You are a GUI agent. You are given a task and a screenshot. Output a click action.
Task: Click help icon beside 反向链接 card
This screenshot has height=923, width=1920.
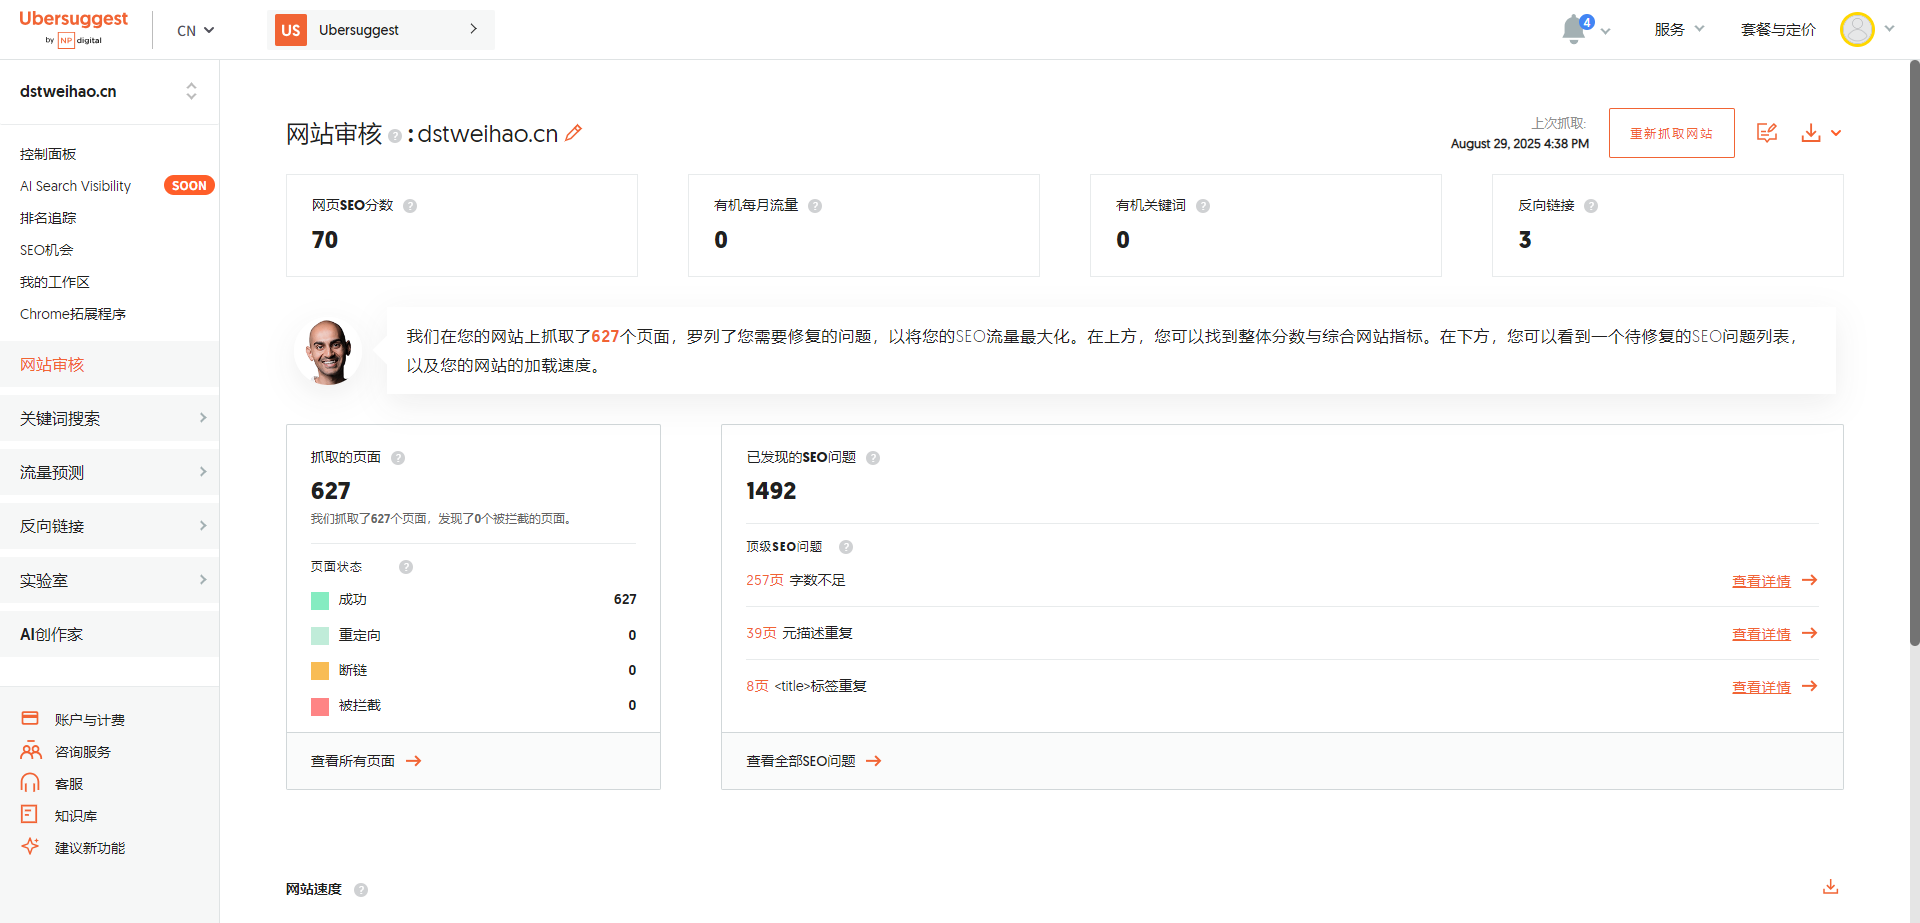tap(1591, 206)
